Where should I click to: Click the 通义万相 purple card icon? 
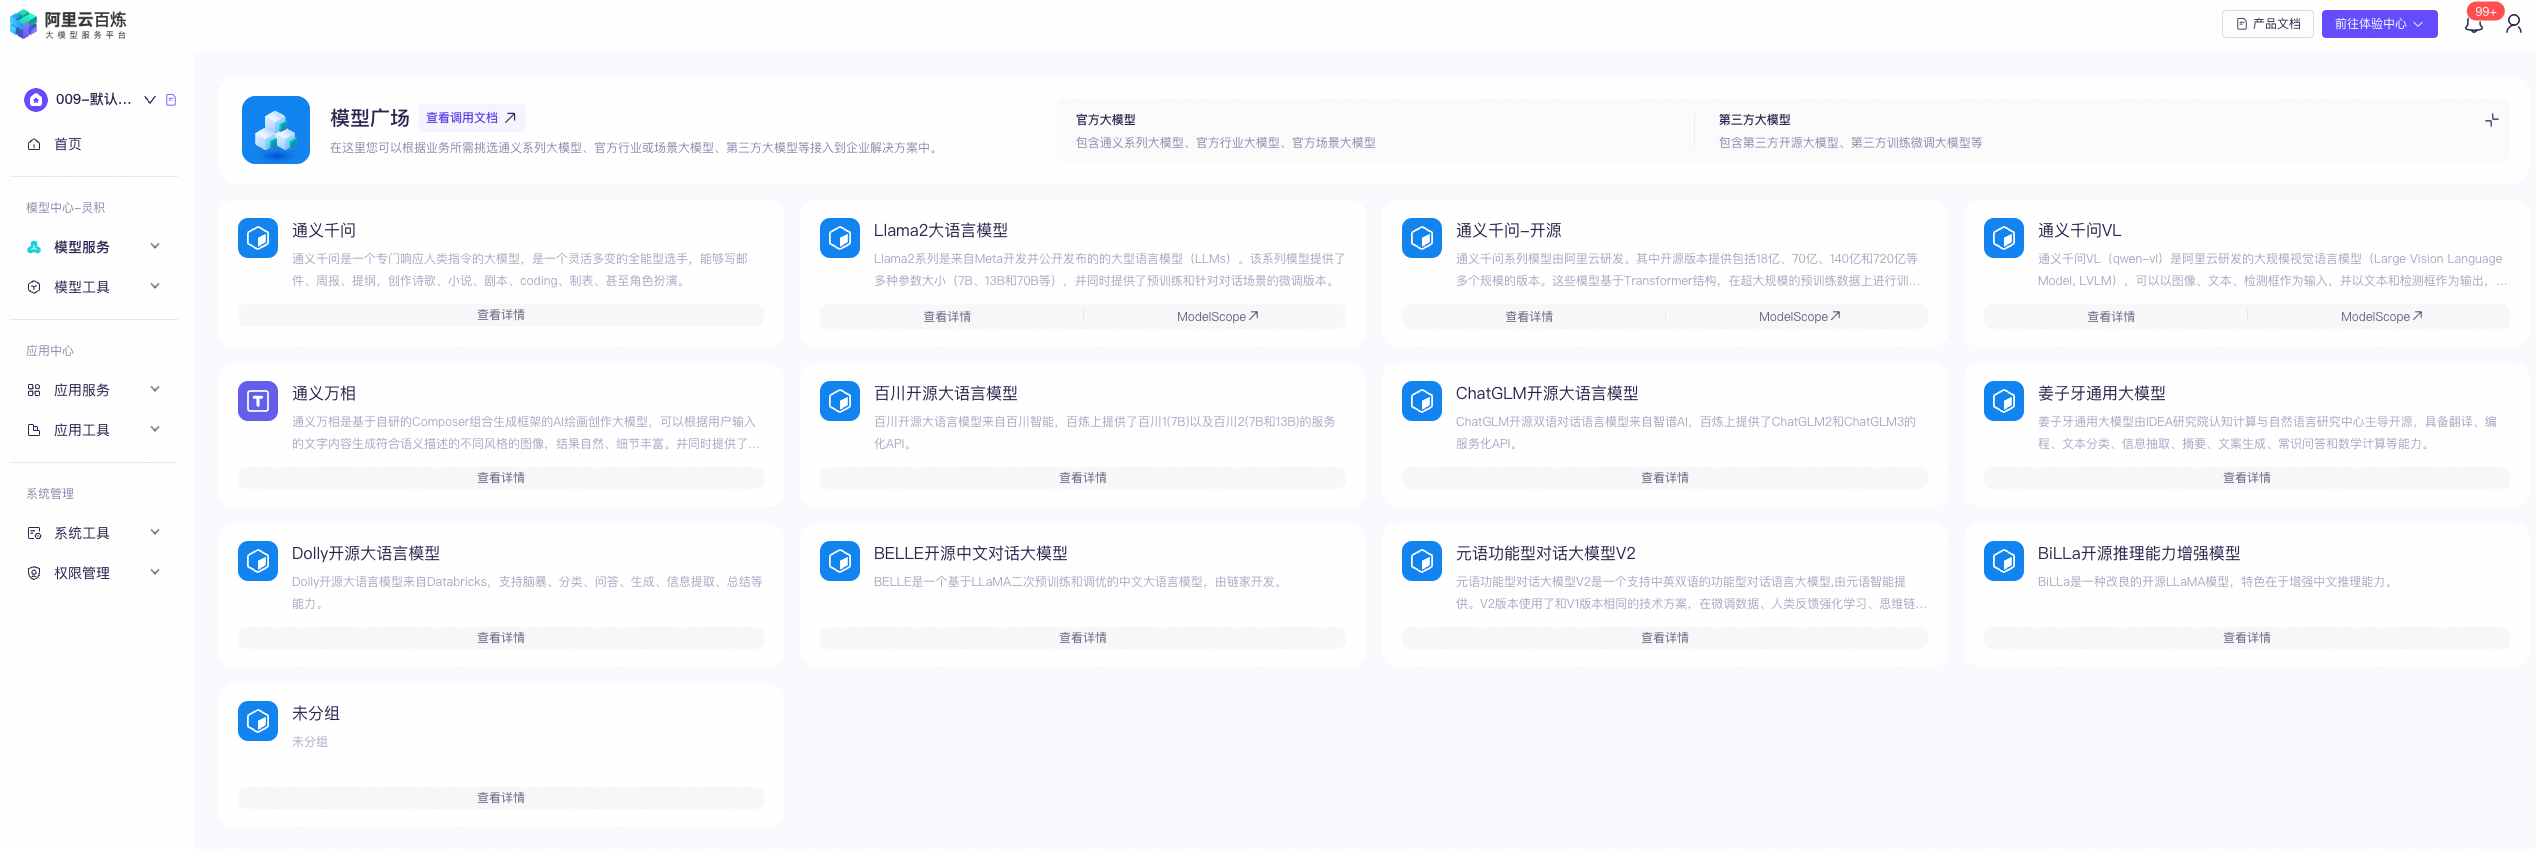click(258, 401)
